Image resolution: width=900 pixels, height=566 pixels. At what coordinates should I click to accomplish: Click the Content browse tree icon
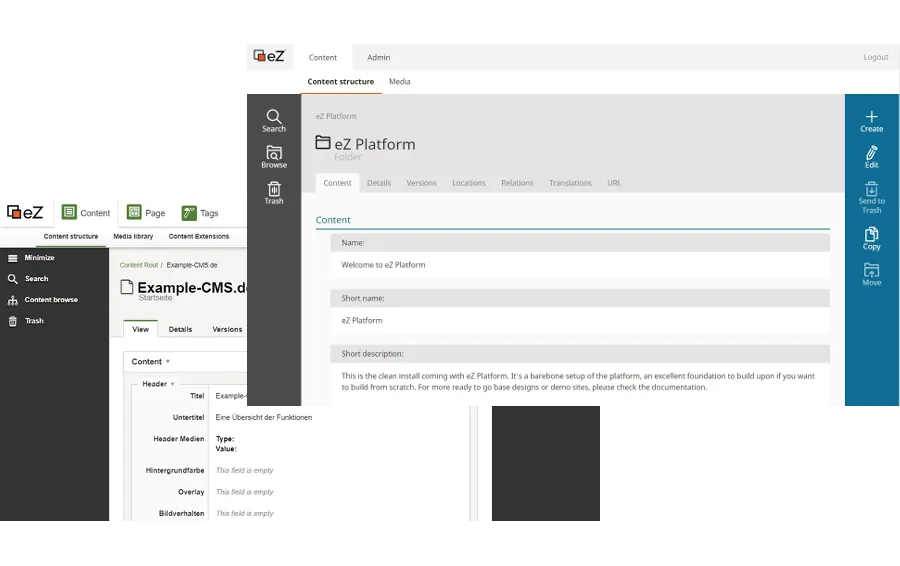13,300
